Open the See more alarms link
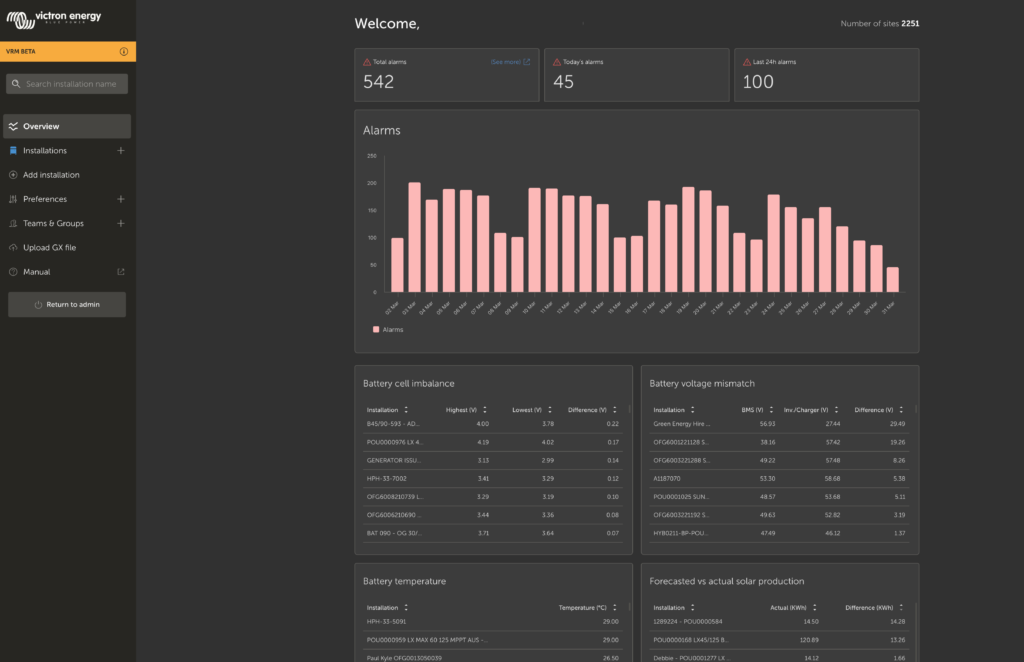Screen dimensions: 1024x662 coord(510,62)
